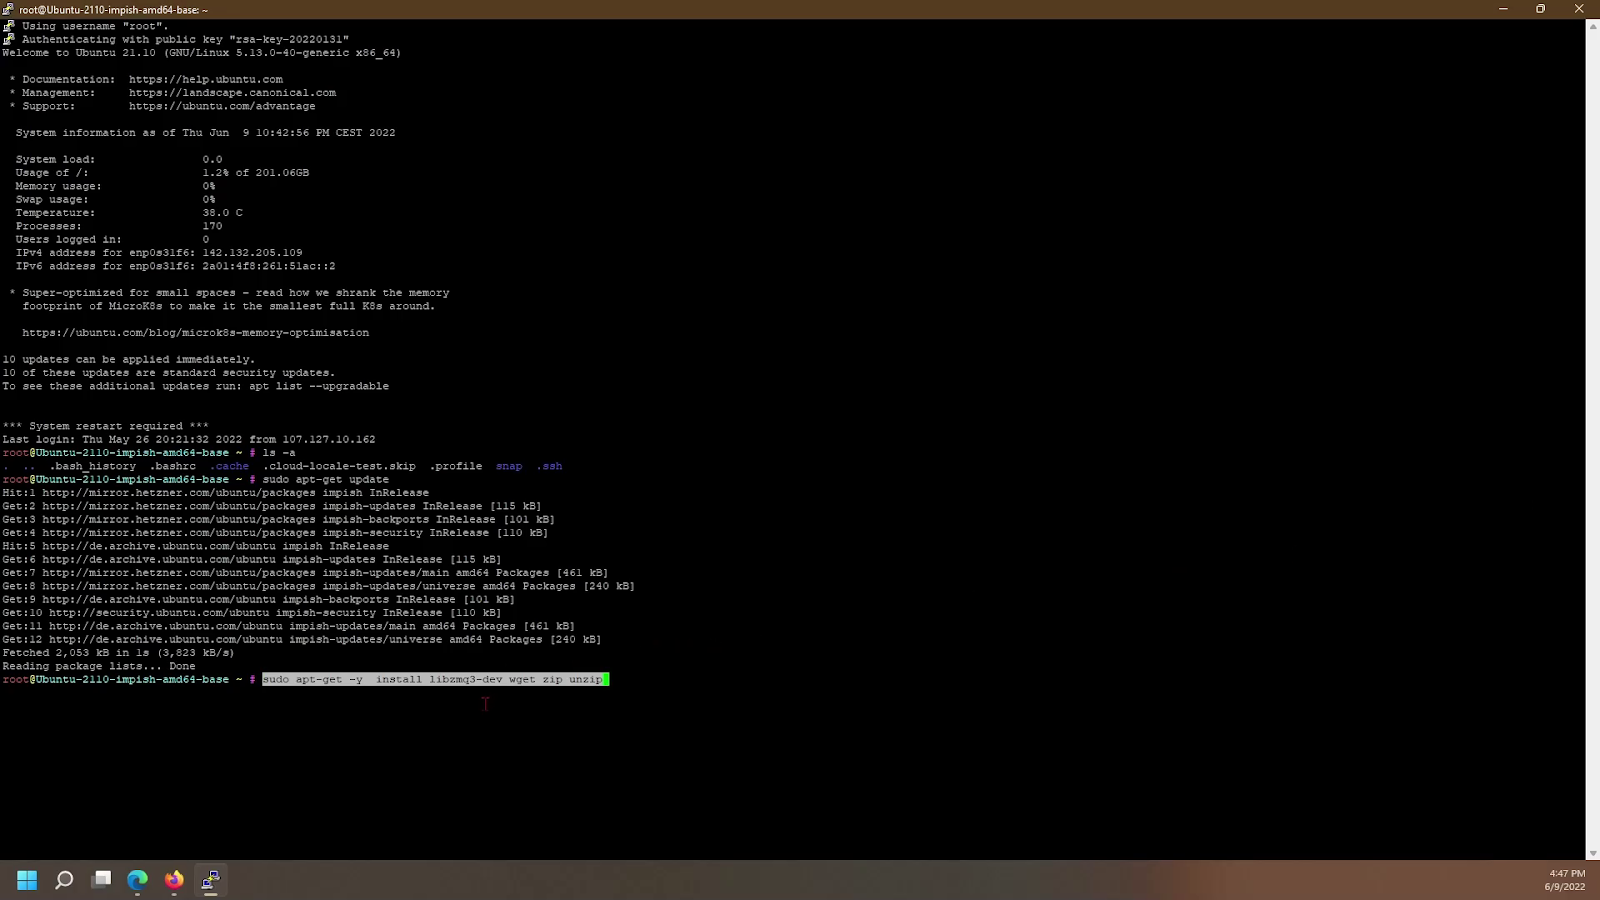Open Task View on the taskbar

pos(101,880)
